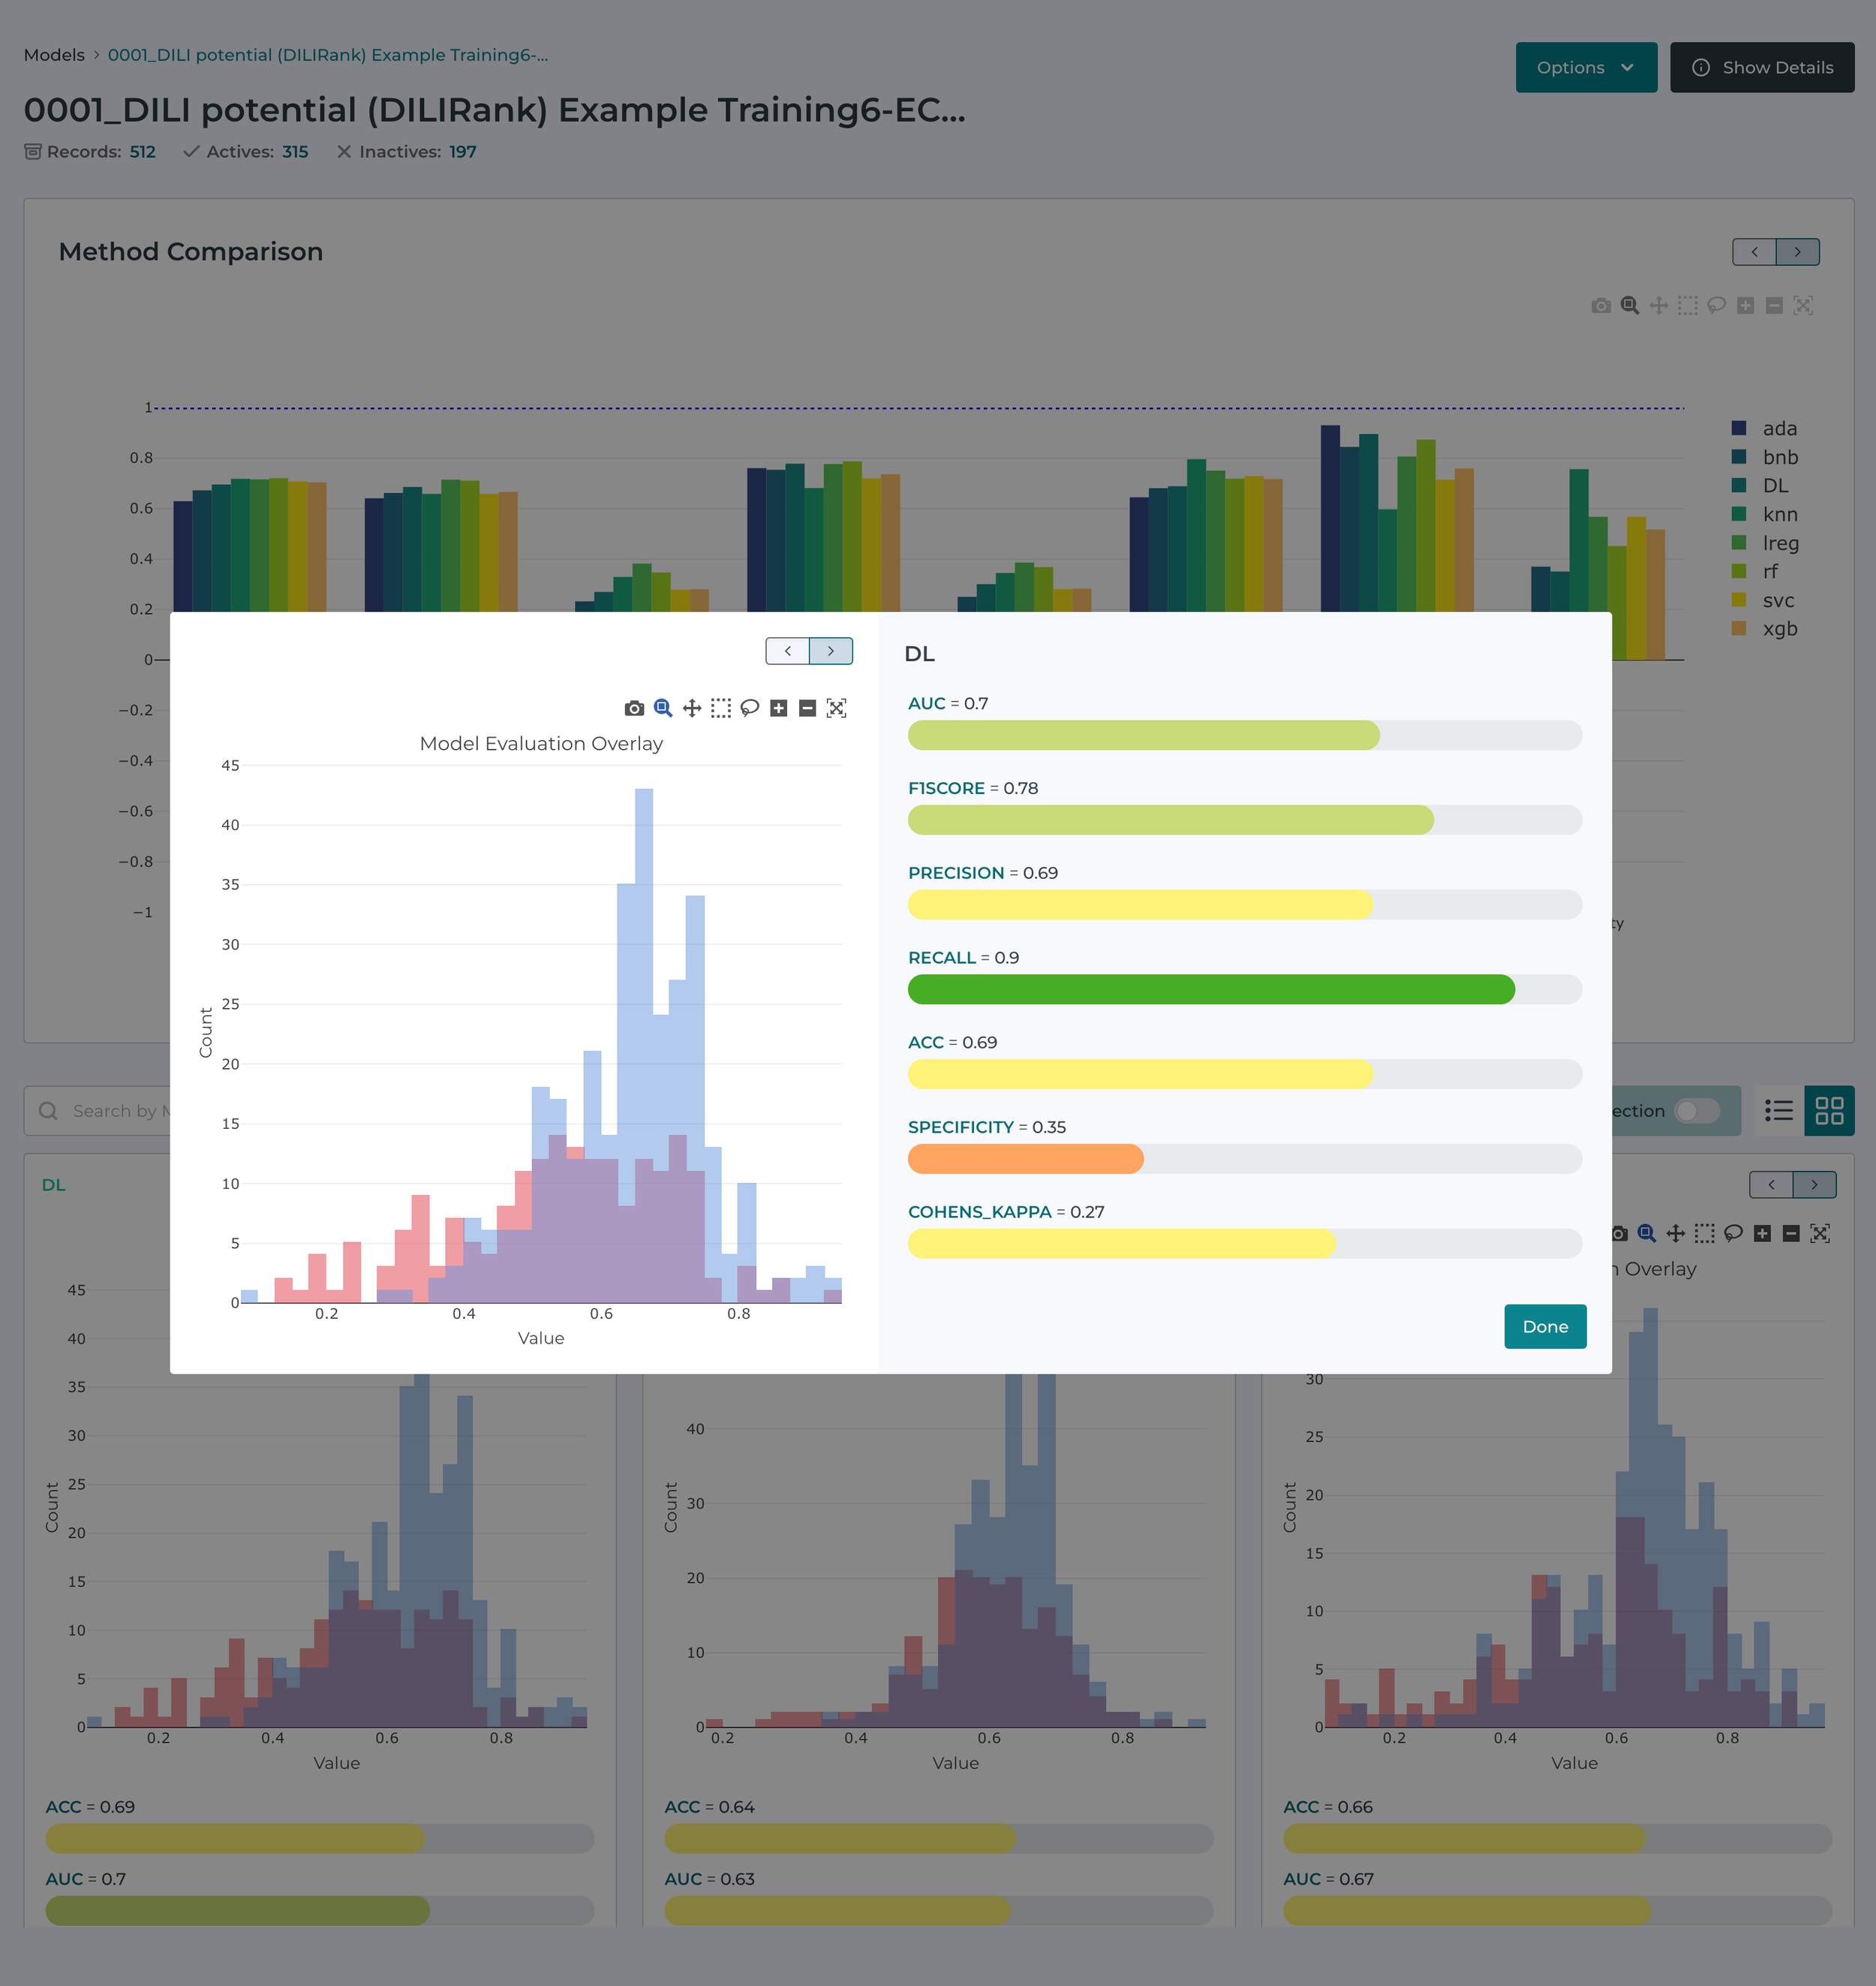The width and height of the screenshot is (1876, 1986).
Task: Click the F1SCORE metric label
Action: 946,788
